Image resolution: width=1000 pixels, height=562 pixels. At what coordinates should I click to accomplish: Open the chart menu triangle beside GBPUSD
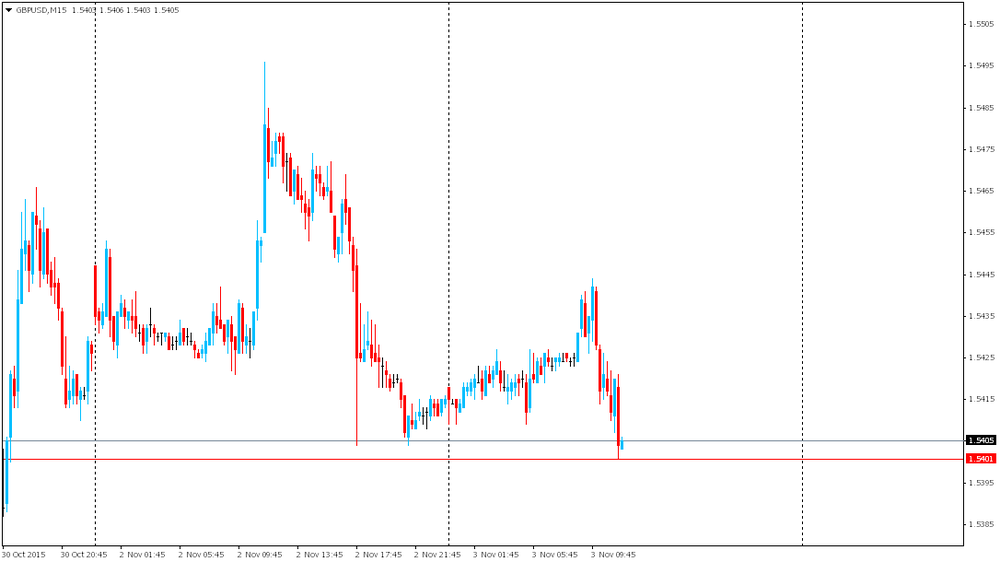[x=8, y=10]
